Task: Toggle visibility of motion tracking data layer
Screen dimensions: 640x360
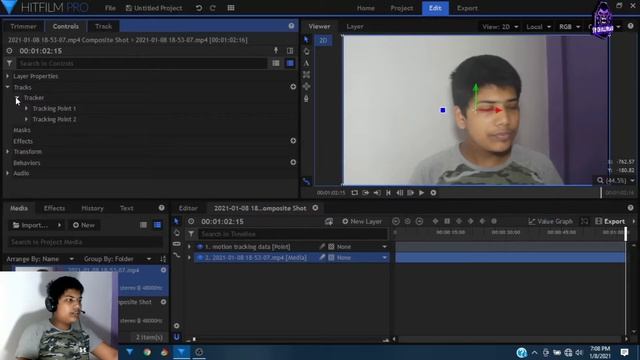Action: coord(200,247)
